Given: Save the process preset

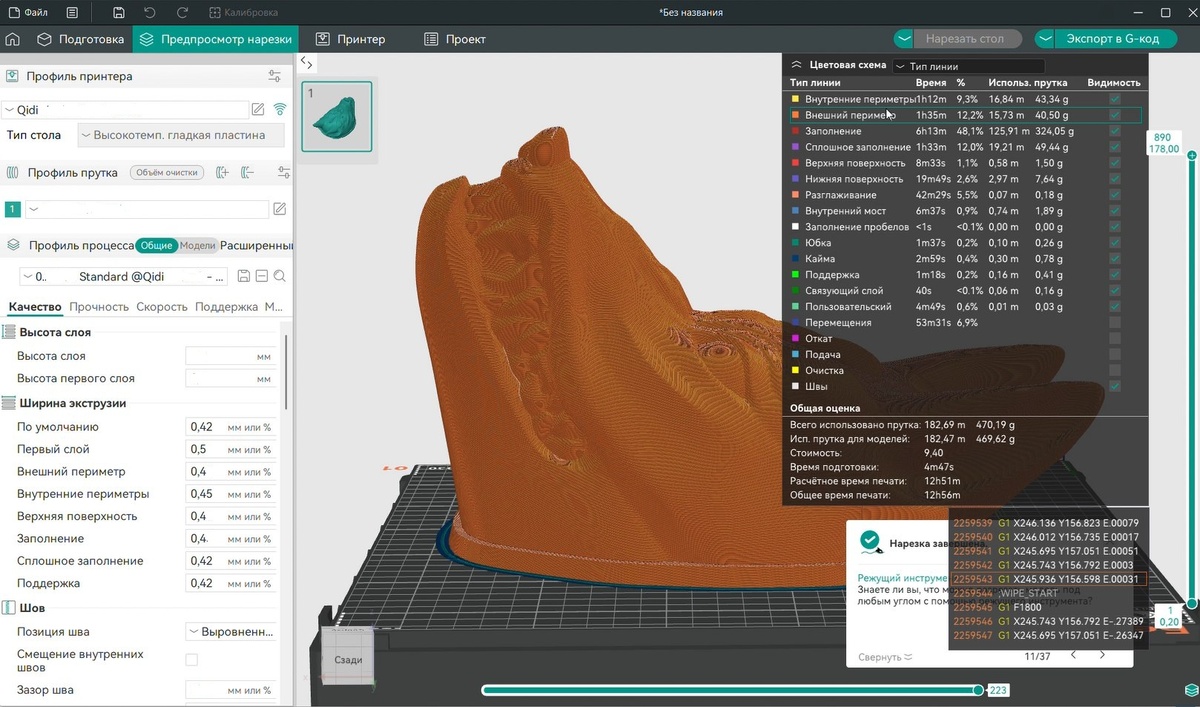Looking at the screenshot, I should [x=243, y=276].
